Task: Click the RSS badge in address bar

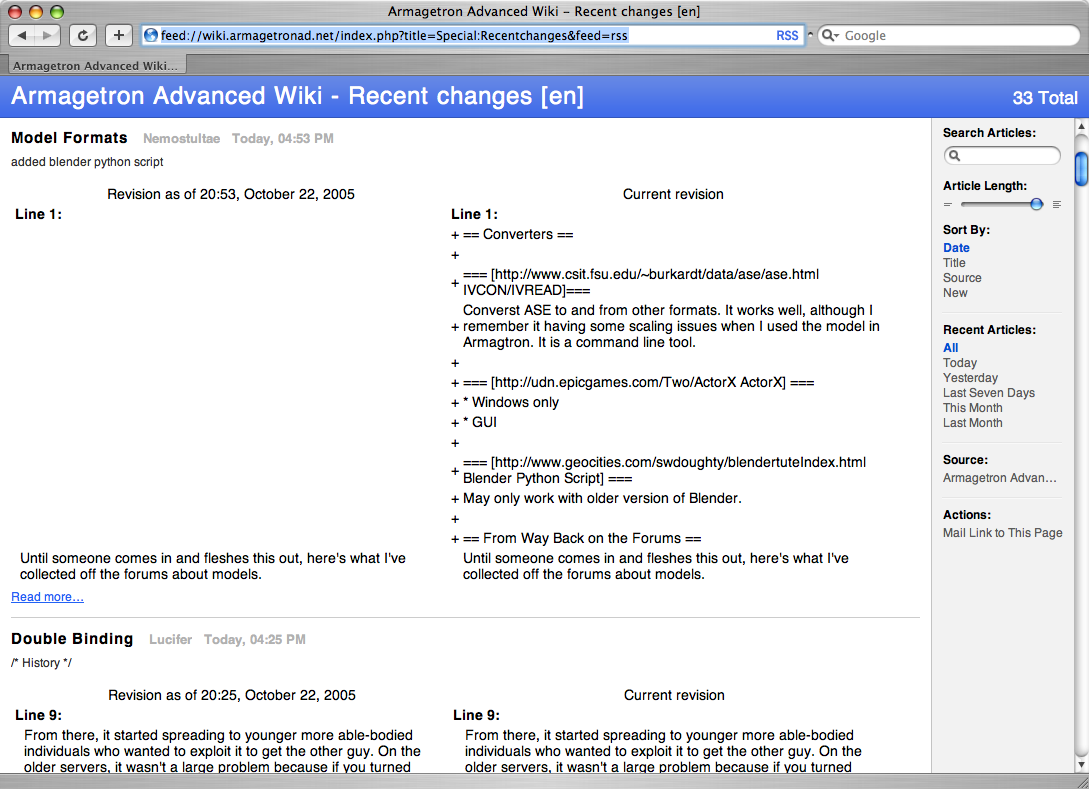Action: point(787,35)
